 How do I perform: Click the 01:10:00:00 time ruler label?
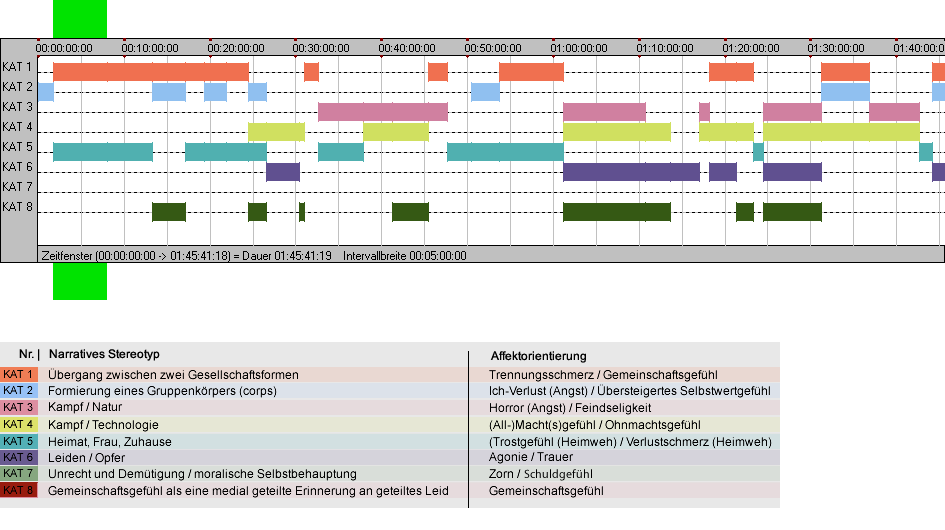pos(665,48)
